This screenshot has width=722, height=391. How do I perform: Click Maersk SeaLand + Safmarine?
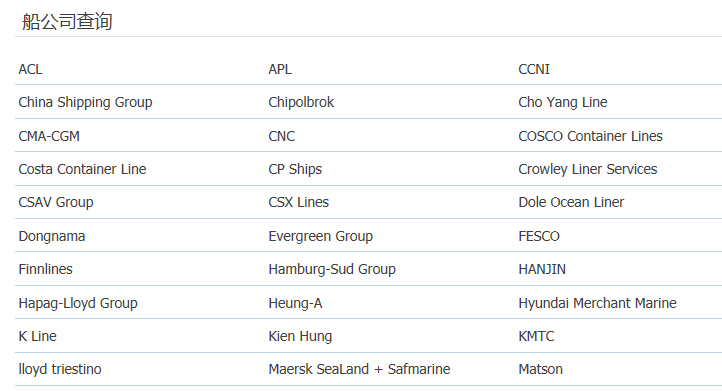[359, 369]
